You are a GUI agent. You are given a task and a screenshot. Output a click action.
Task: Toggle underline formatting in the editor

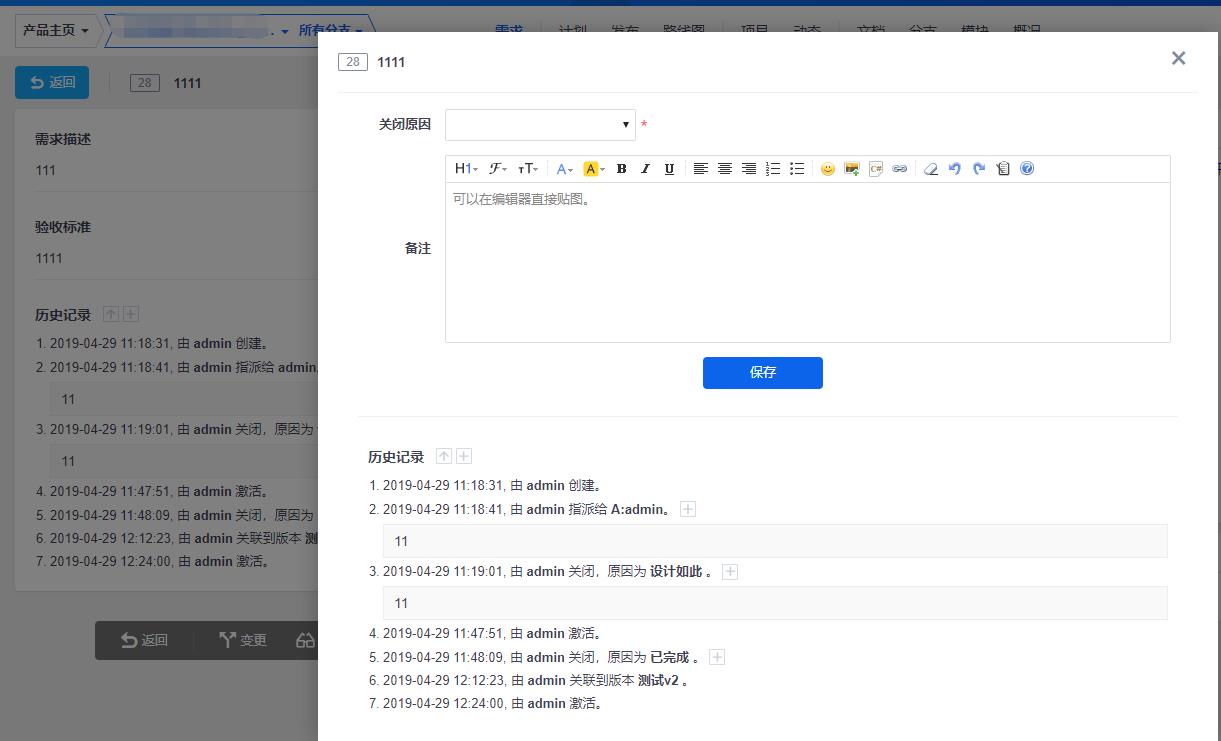tap(669, 169)
